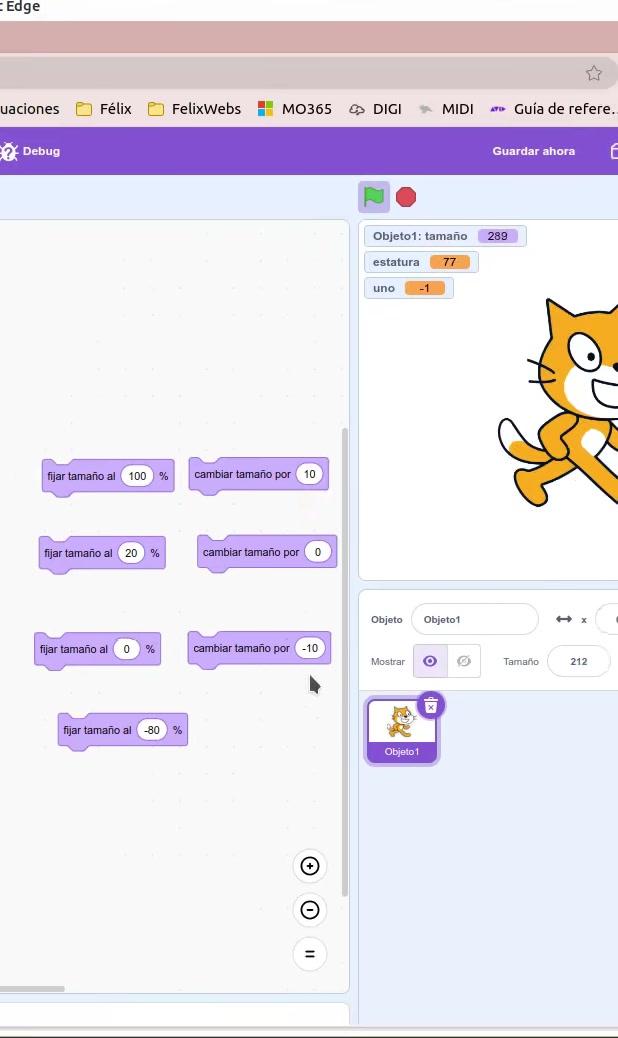The height and width of the screenshot is (1038, 618).
Task: Click the 'uno' variable monitor
Action: (409, 288)
